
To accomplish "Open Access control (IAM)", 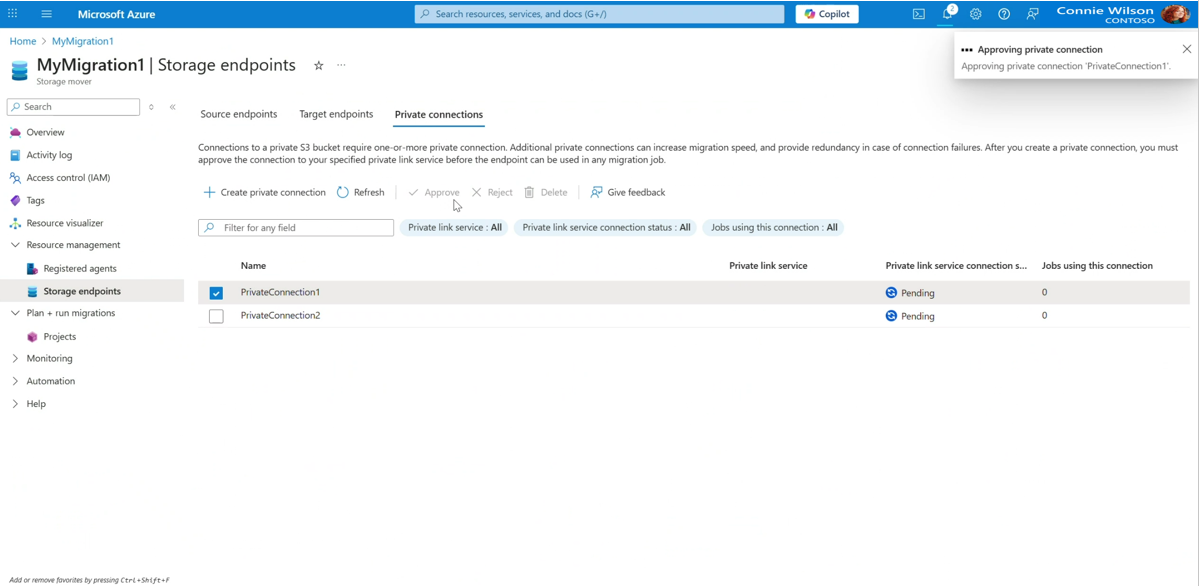I will (x=68, y=178).
